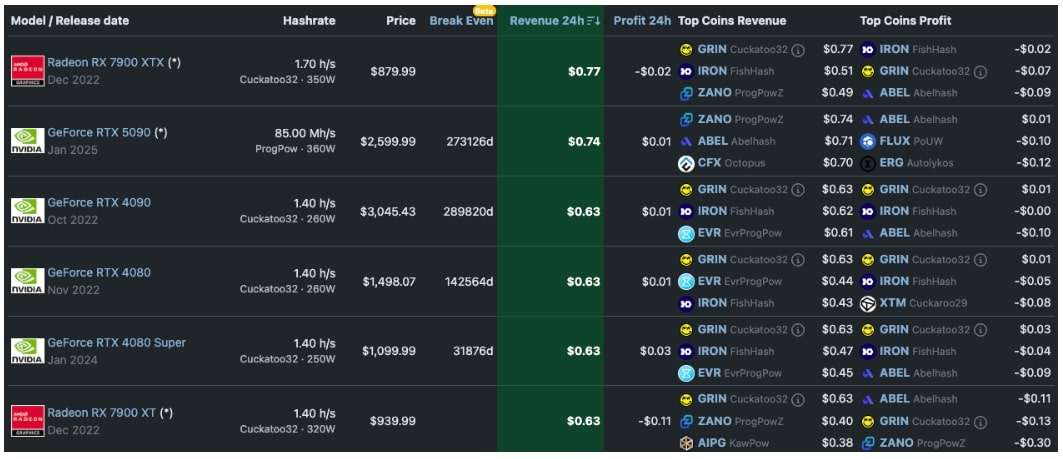Click the 85.00 Mh/s hashrate value
Viewport: 1063px width, 459px height.
point(305,133)
